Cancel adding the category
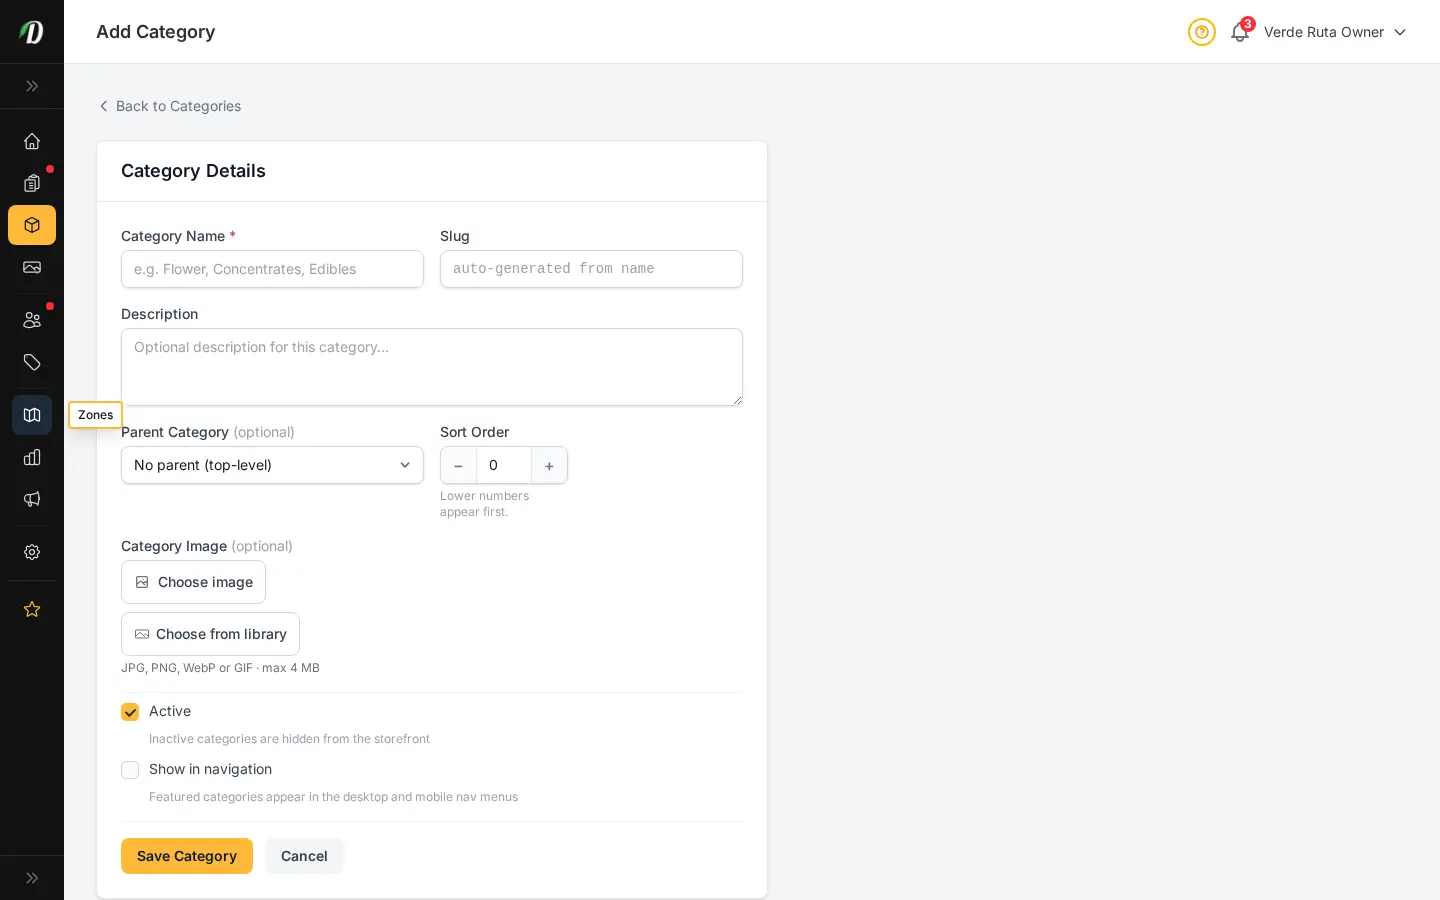The height and width of the screenshot is (900, 1440). click(x=304, y=856)
